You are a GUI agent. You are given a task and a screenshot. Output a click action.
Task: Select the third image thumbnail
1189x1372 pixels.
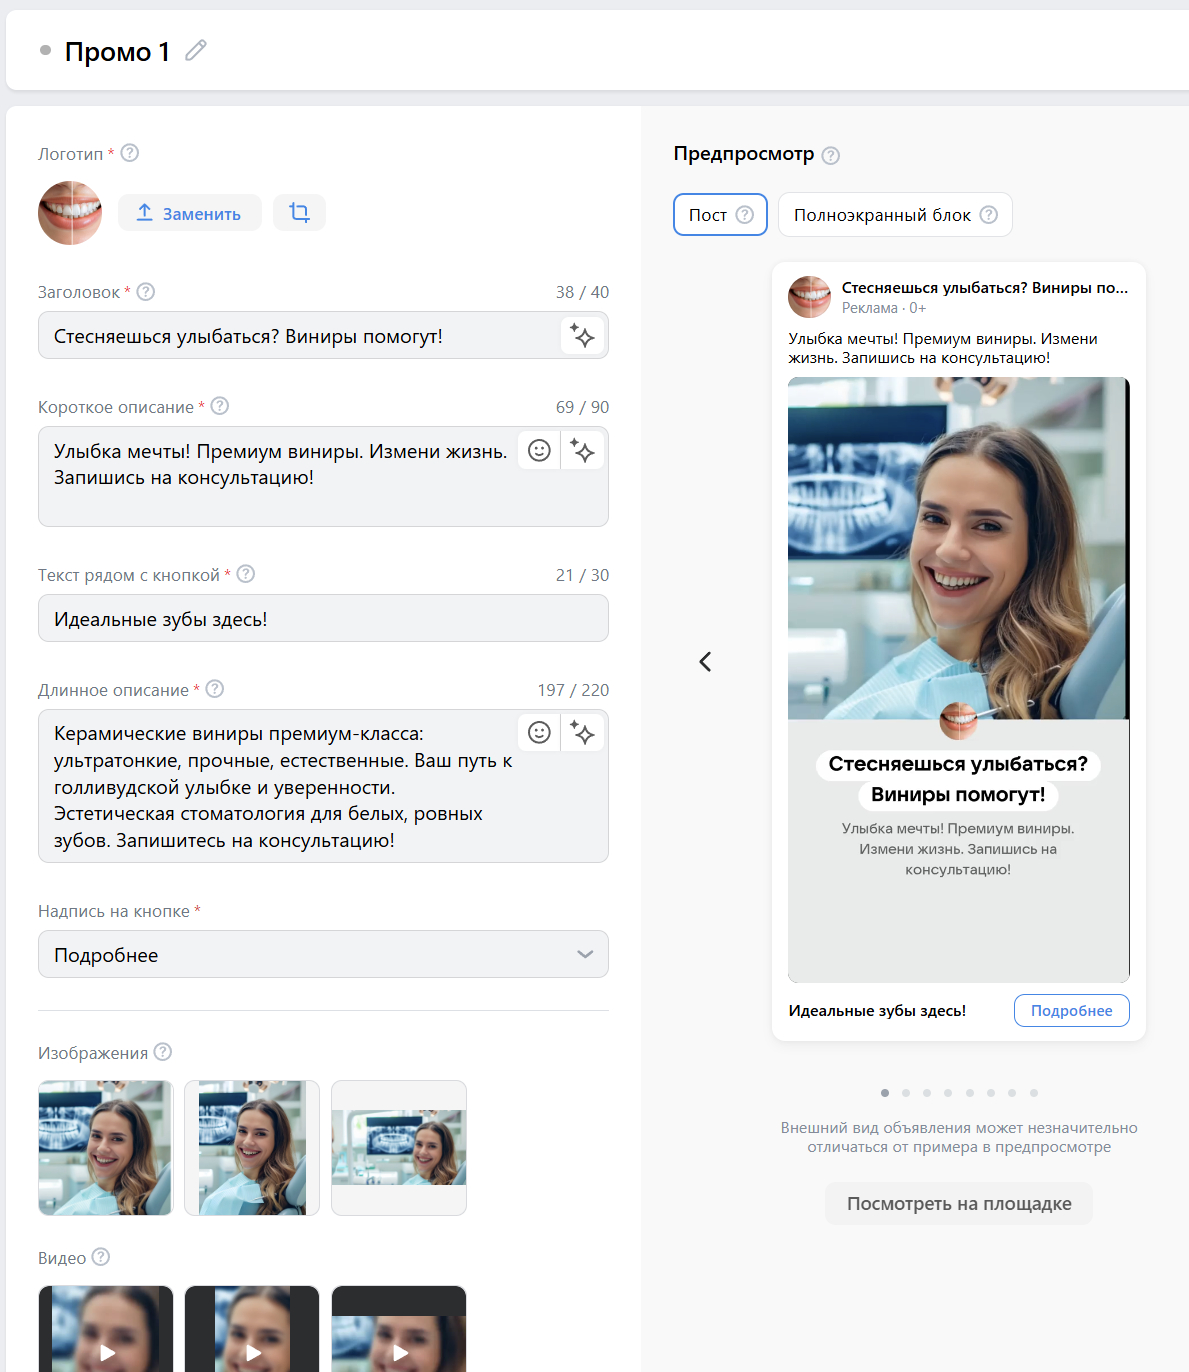(399, 1148)
